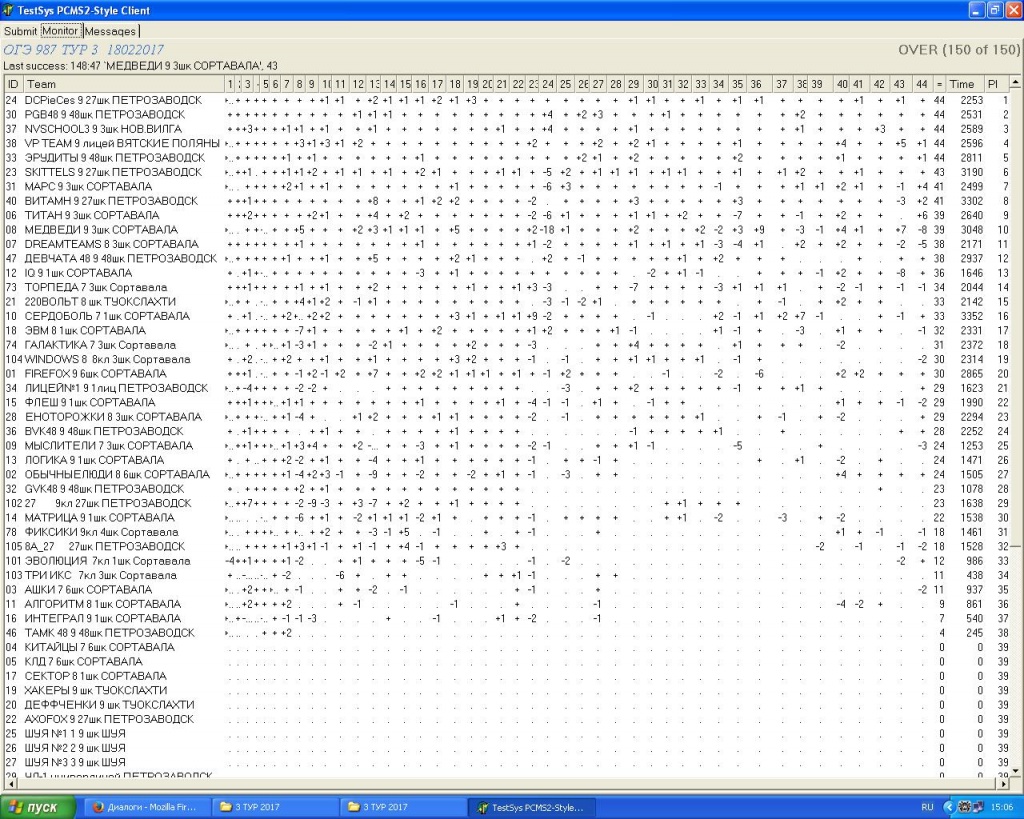This screenshot has width=1024, height=819.
Task: Select team row "ТРИ ИКС 7кл 3шк Сортавала"
Action: click(507, 575)
